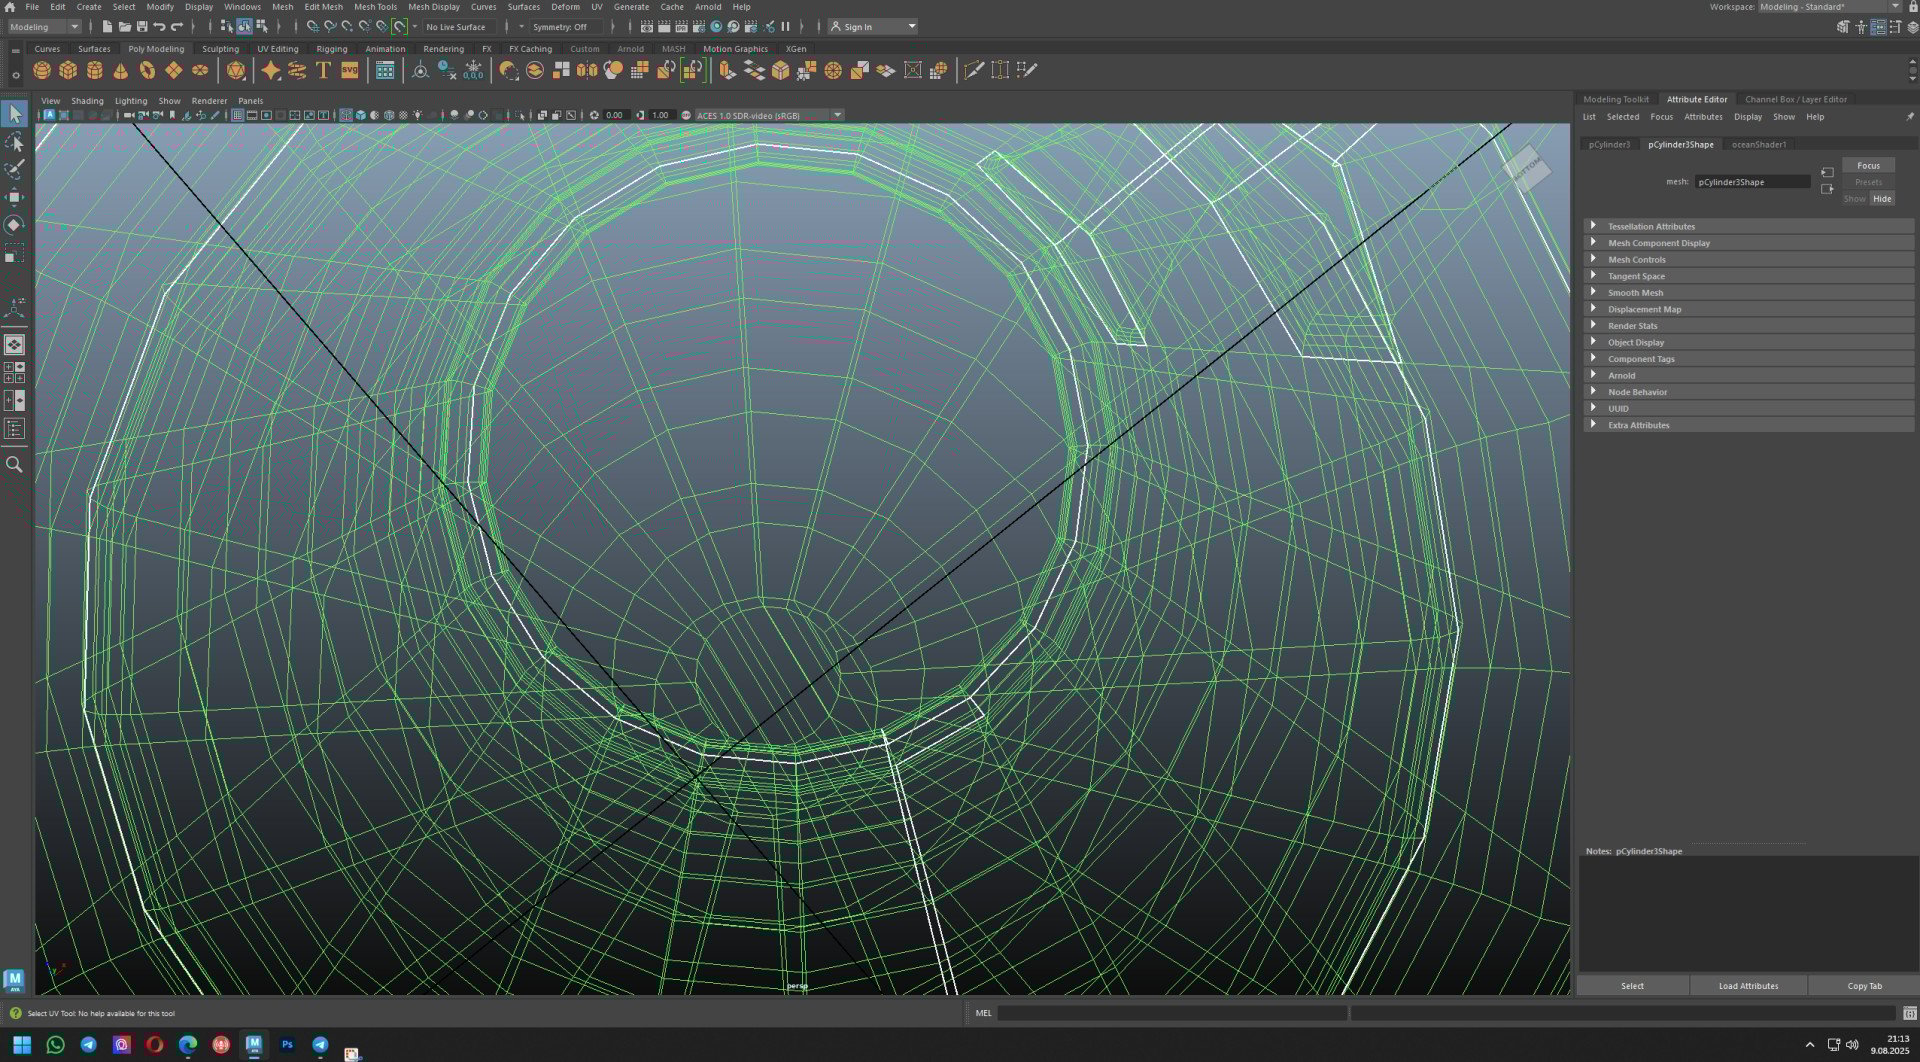Activate the Select tool arrow
This screenshot has height=1062, width=1920.
(14, 114)
